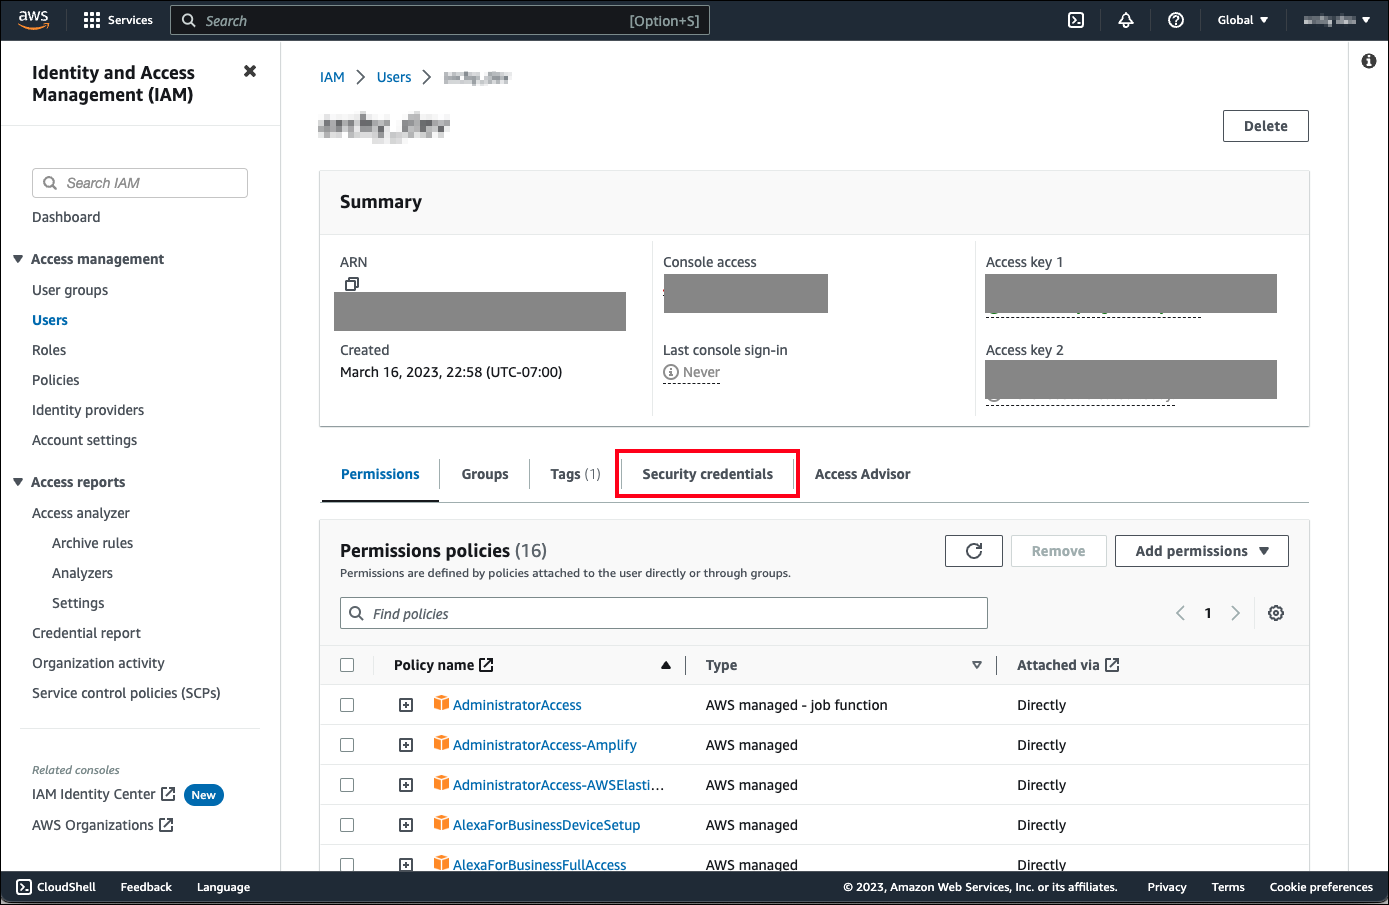Open the notifications bell
This screenshot has width=1389, height=905.
pyautogui.click(x=1126, y=20)
